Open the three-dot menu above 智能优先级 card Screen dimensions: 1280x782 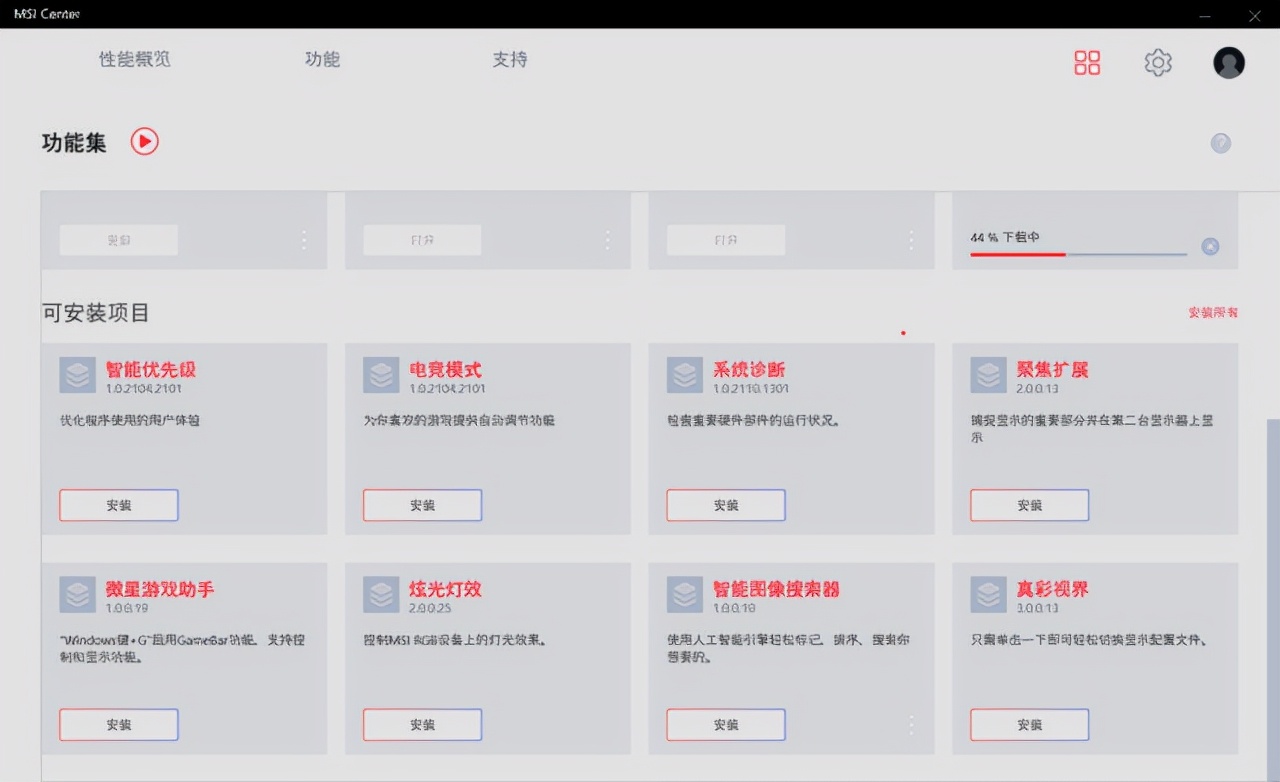(x=304, y=240)
